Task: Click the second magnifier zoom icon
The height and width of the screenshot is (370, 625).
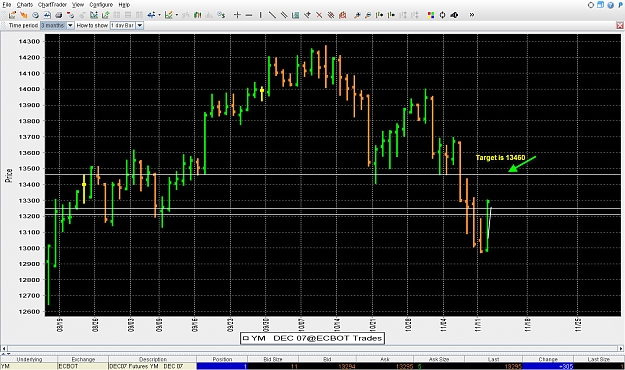Action: coord(368,15)
